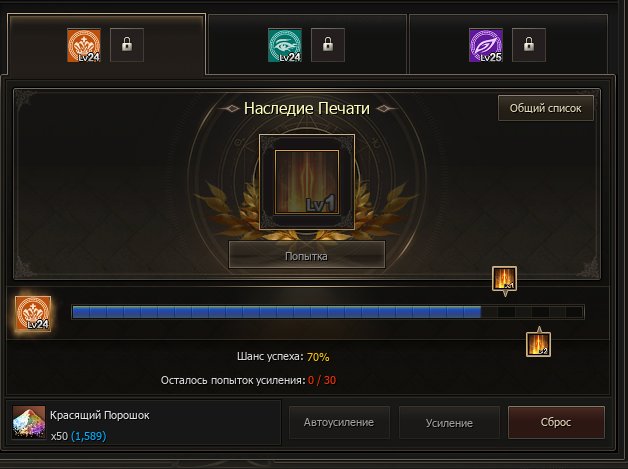Click the flame x1 marker above the progress bar
This screenshot has width=628, height=469.
tap(504, 278)
